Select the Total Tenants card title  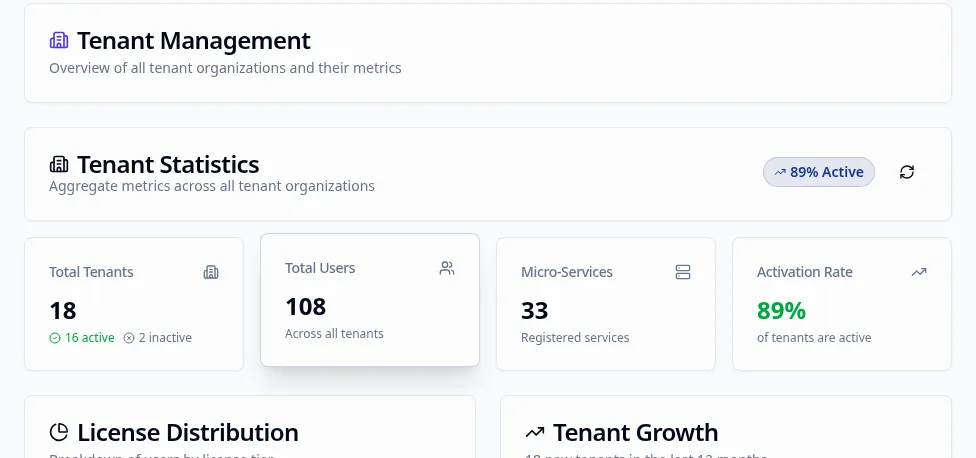(x=92, y=272)
